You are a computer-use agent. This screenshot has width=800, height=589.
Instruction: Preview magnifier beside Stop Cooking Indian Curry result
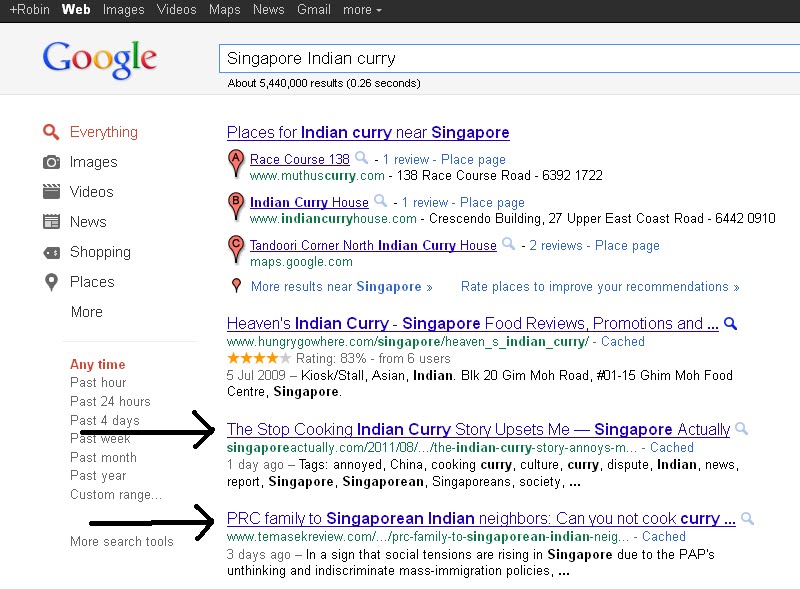741,429
